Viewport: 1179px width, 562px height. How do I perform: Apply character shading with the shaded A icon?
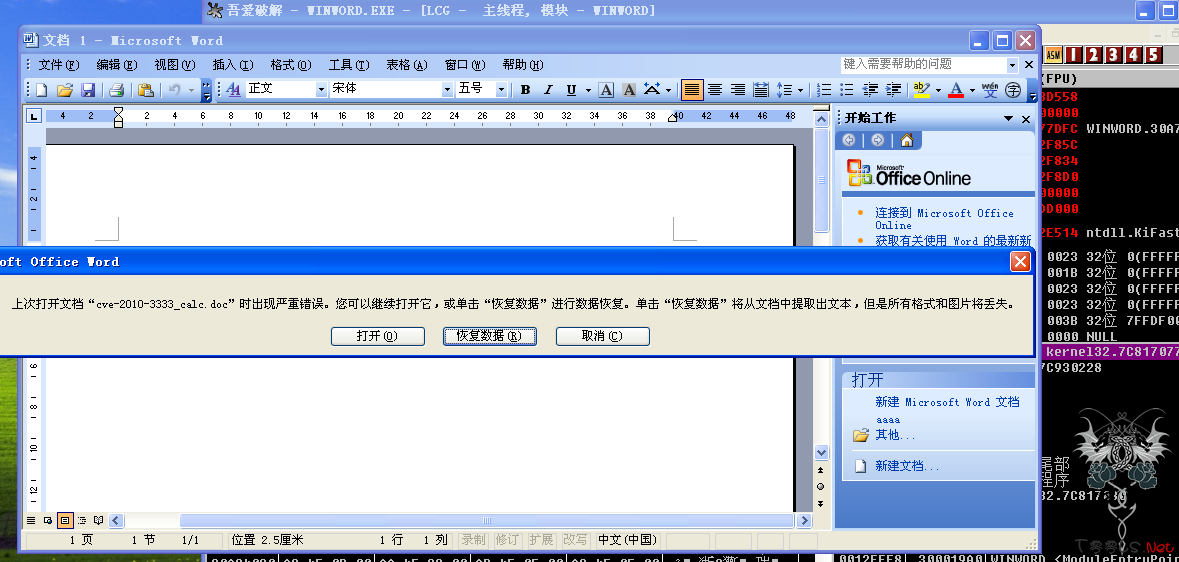pyautogui.click(x=629, y=90)
